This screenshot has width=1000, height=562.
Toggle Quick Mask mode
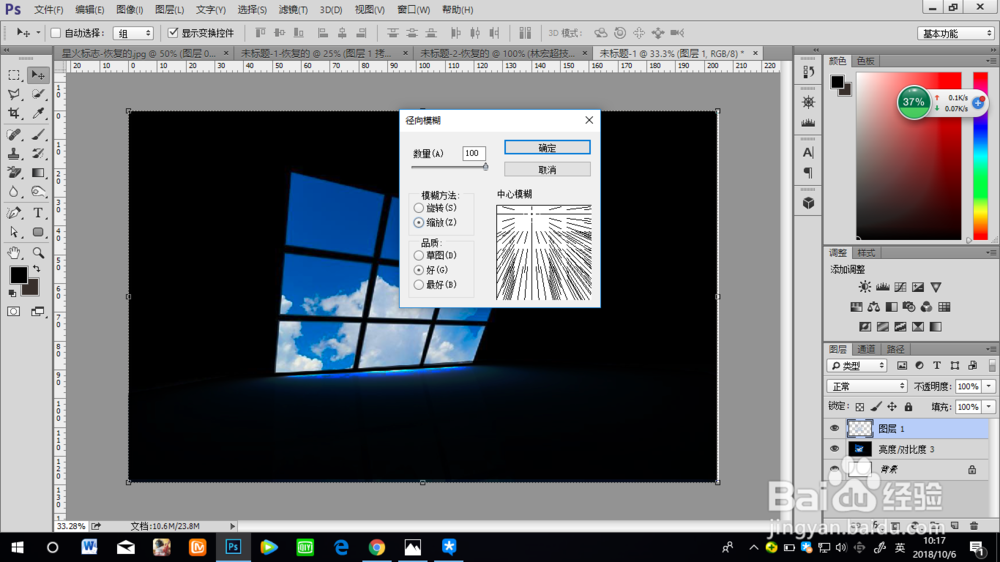(x=13, y=311)
